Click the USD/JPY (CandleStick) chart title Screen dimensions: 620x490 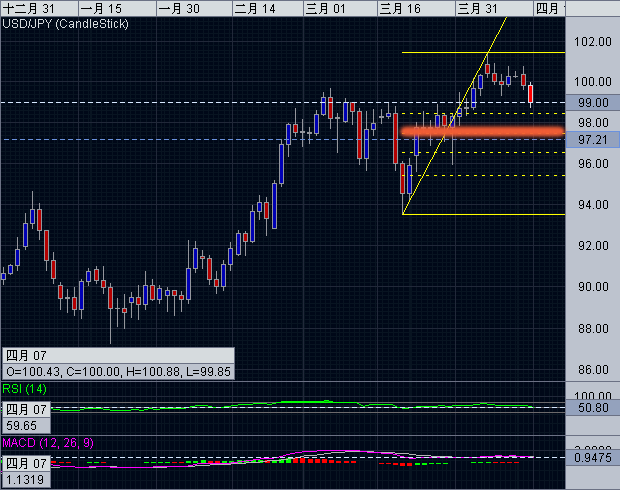coord(65,24)
